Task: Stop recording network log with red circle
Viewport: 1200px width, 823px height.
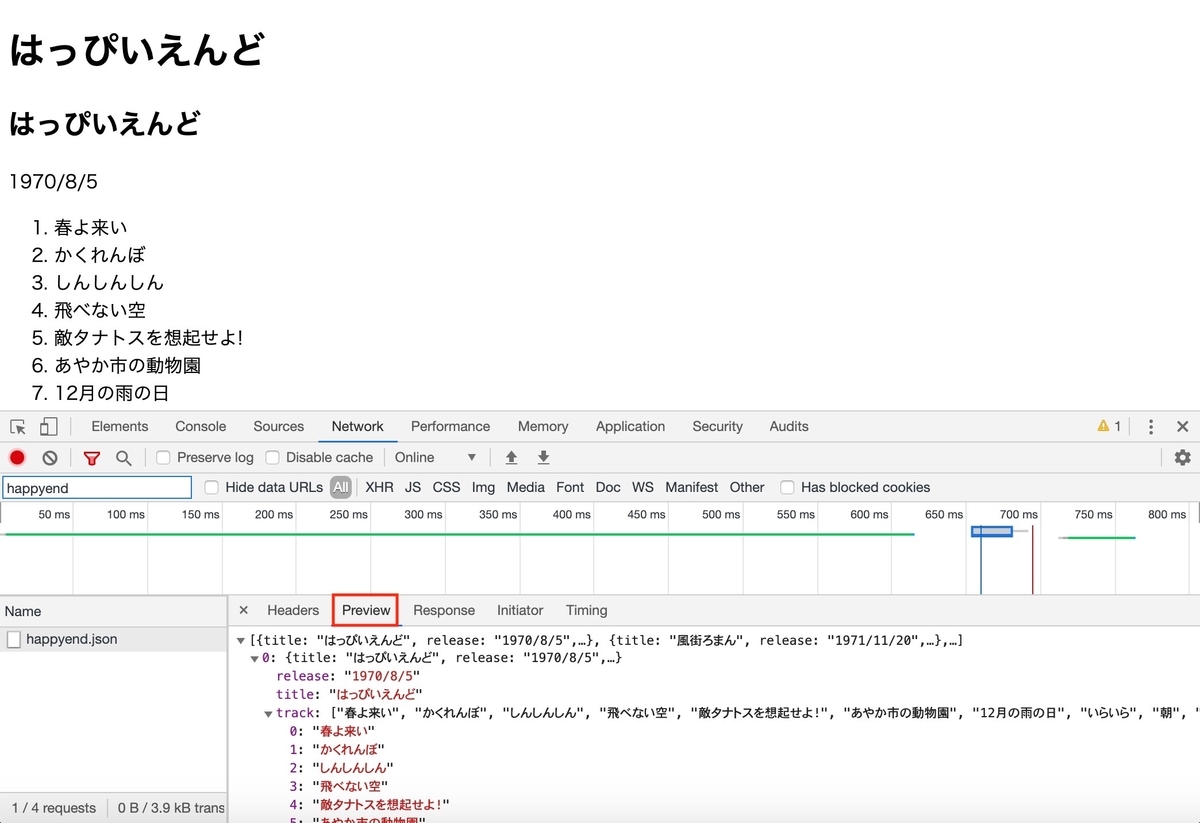Action: coord(17,458)
